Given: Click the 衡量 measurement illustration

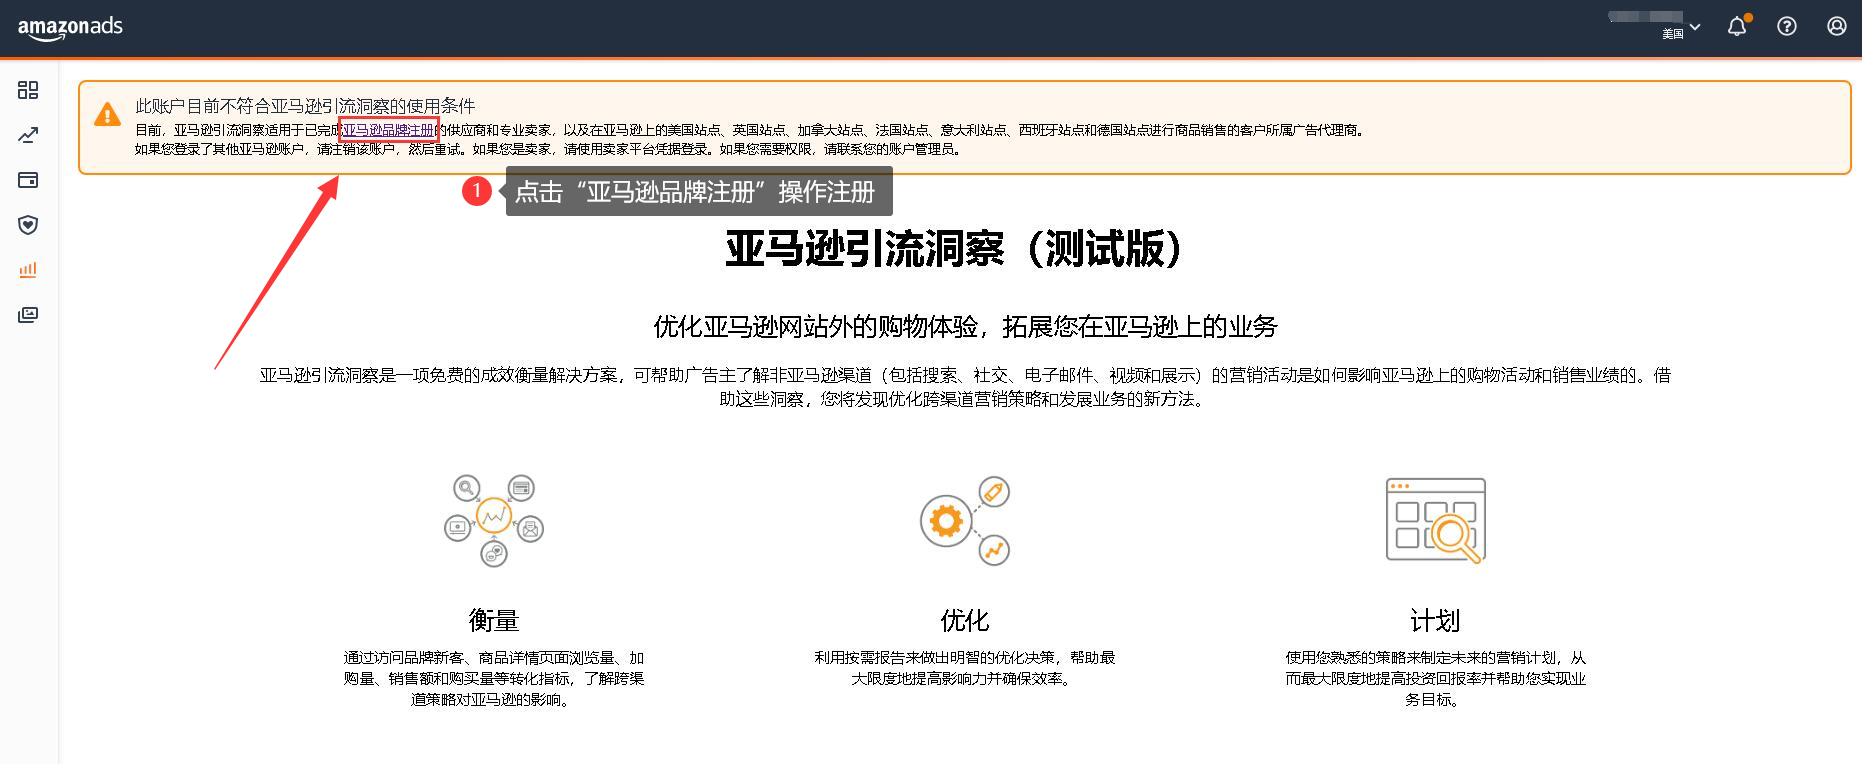Looking at the screenshot, I should point(494,520).
